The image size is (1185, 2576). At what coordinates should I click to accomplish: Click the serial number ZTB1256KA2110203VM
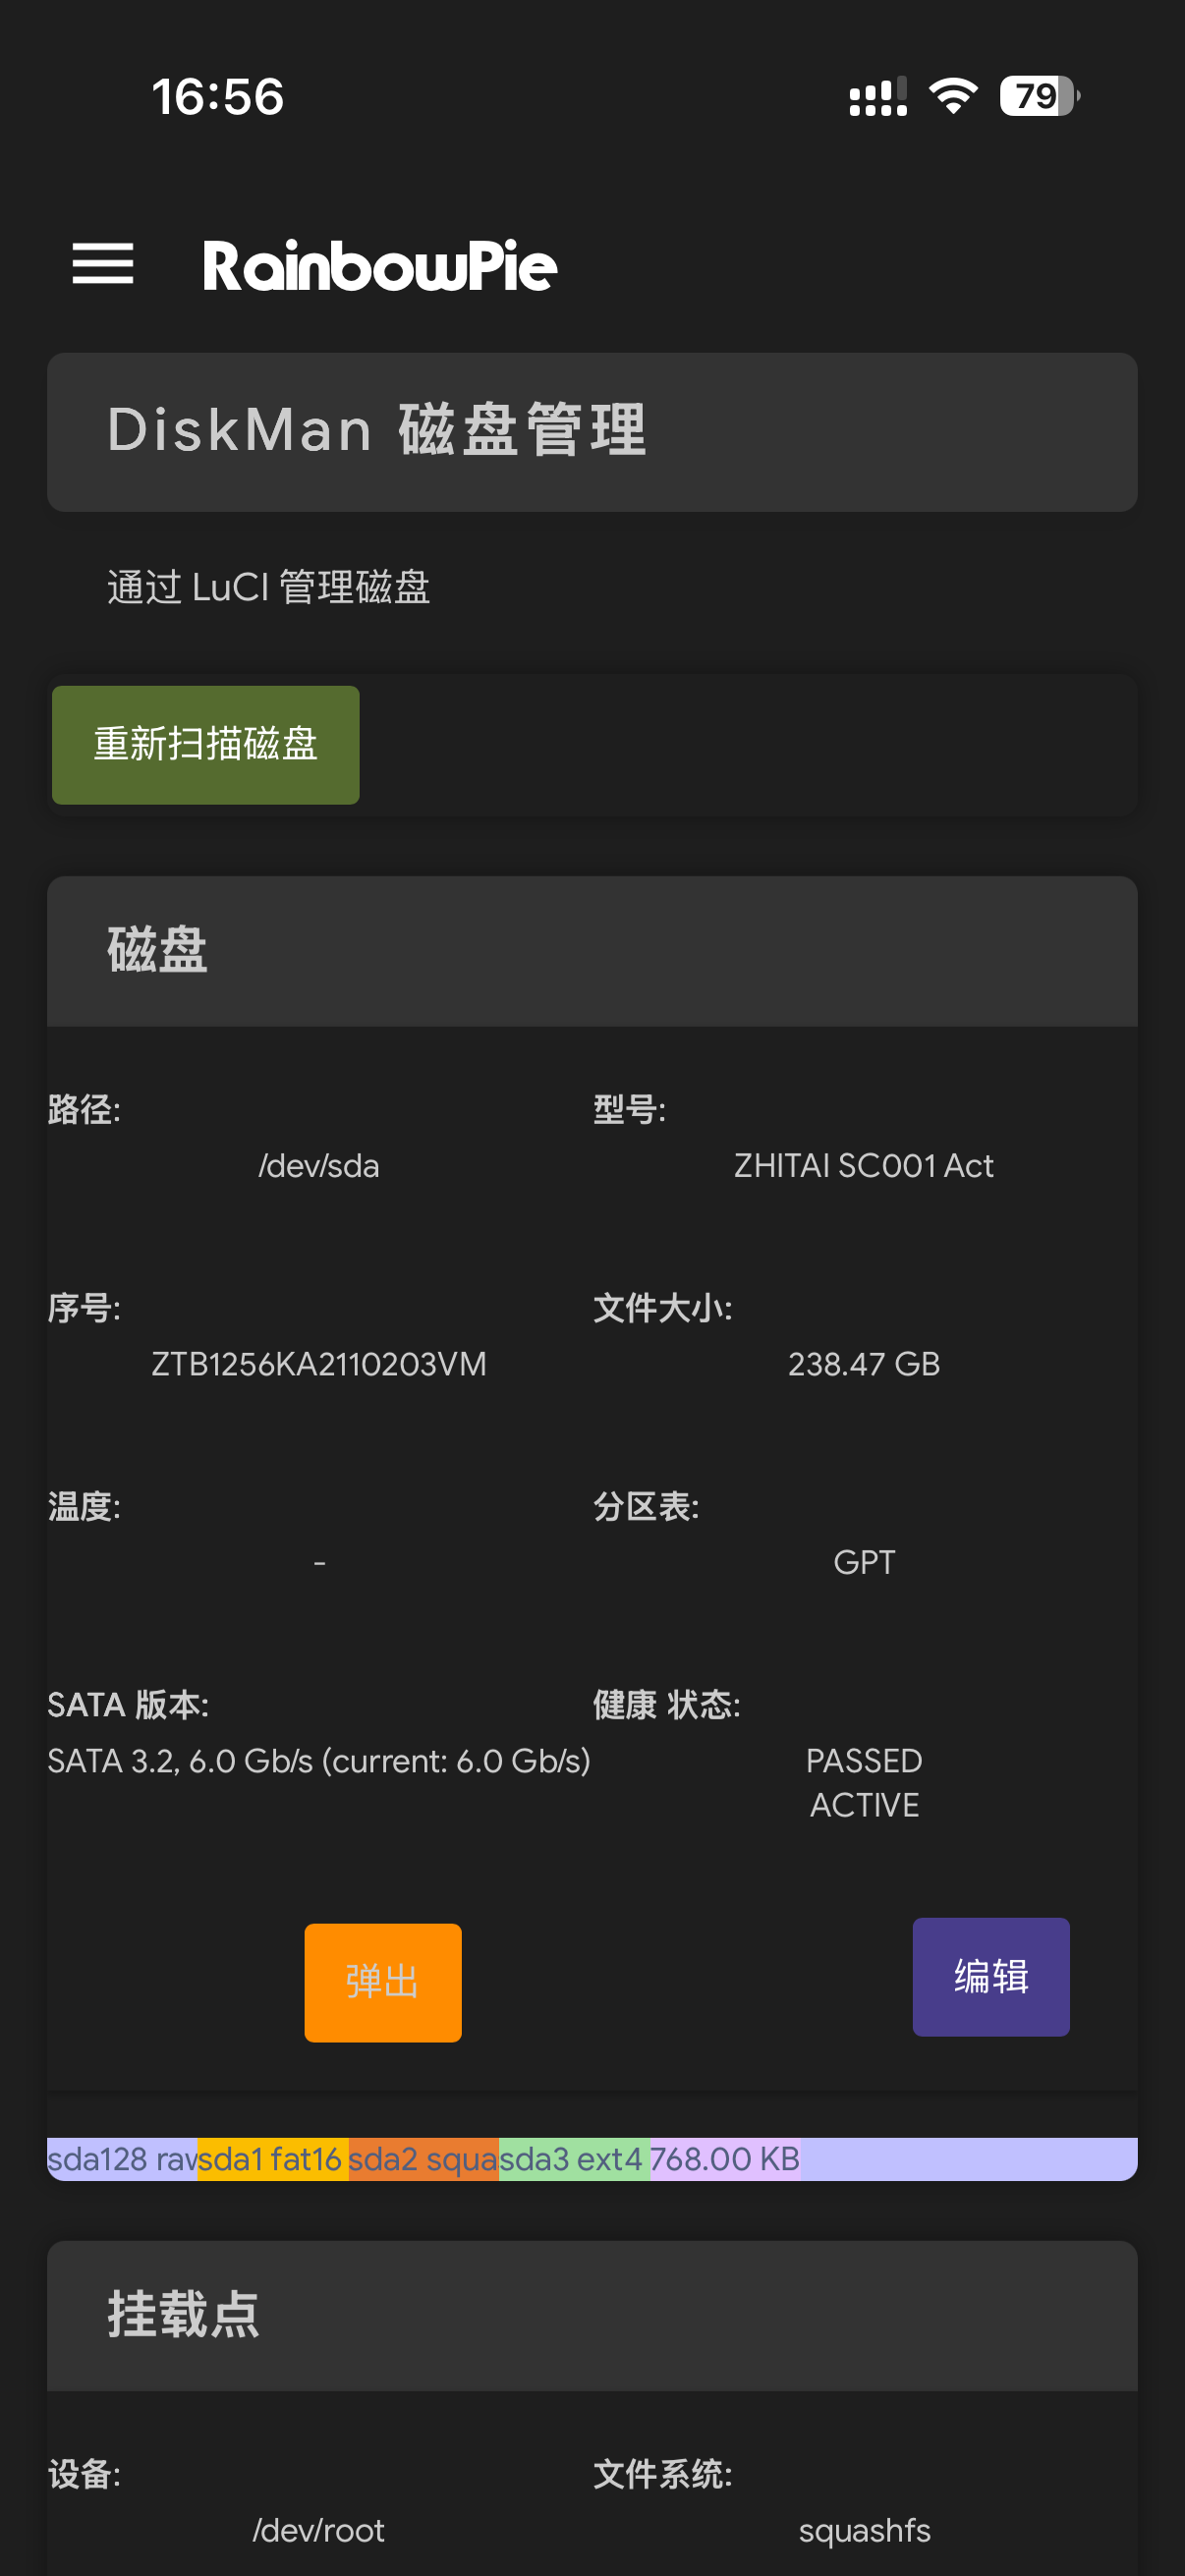tap(319, 1363)
